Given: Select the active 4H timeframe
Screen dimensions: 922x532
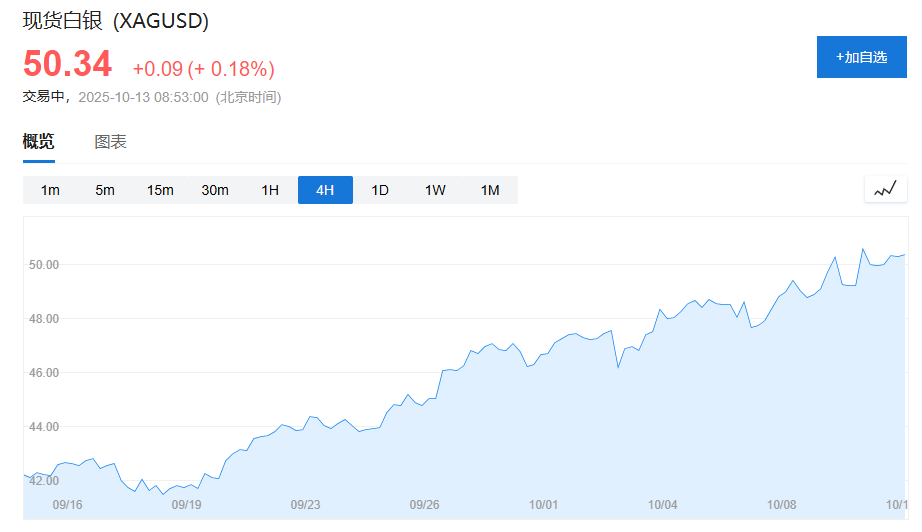Looking at the screenshot, I should tap(325, 190).
